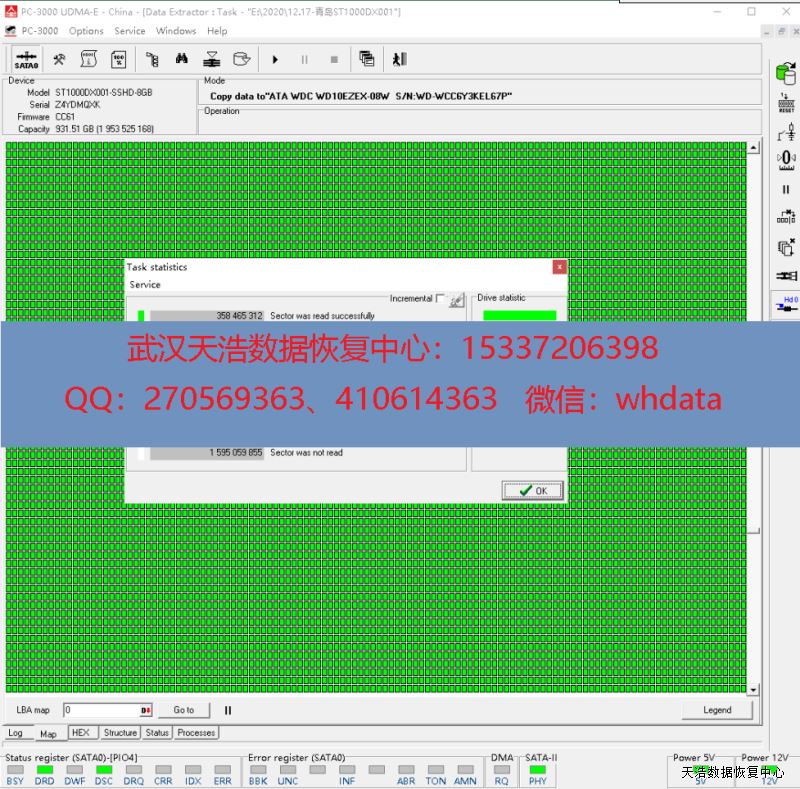Click the Go to button

(184, 710)
